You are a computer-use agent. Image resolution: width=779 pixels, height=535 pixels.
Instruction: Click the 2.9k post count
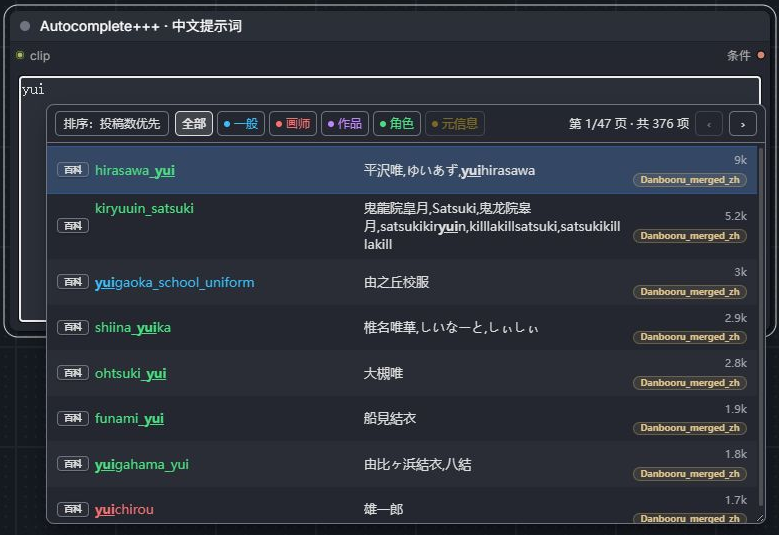point(736,317)
